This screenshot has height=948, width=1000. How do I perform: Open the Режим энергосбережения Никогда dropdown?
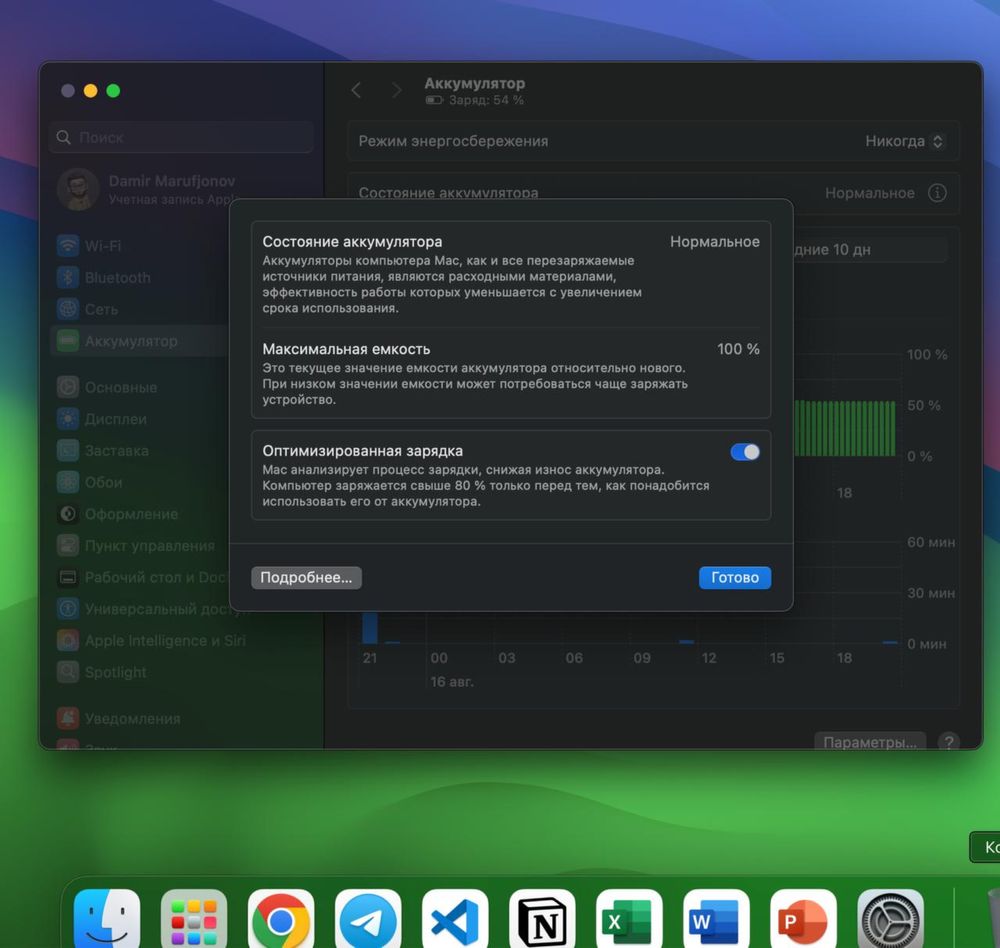click(904, 141)
